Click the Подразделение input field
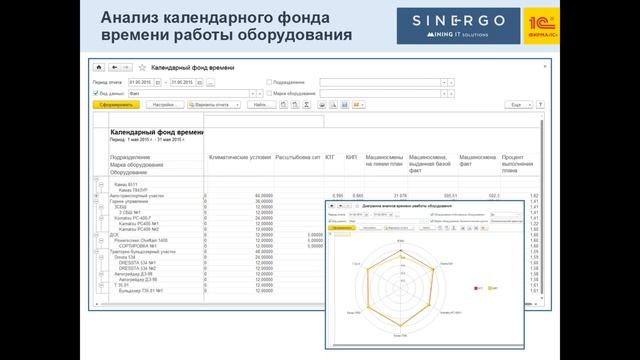 tap(380, 82)
